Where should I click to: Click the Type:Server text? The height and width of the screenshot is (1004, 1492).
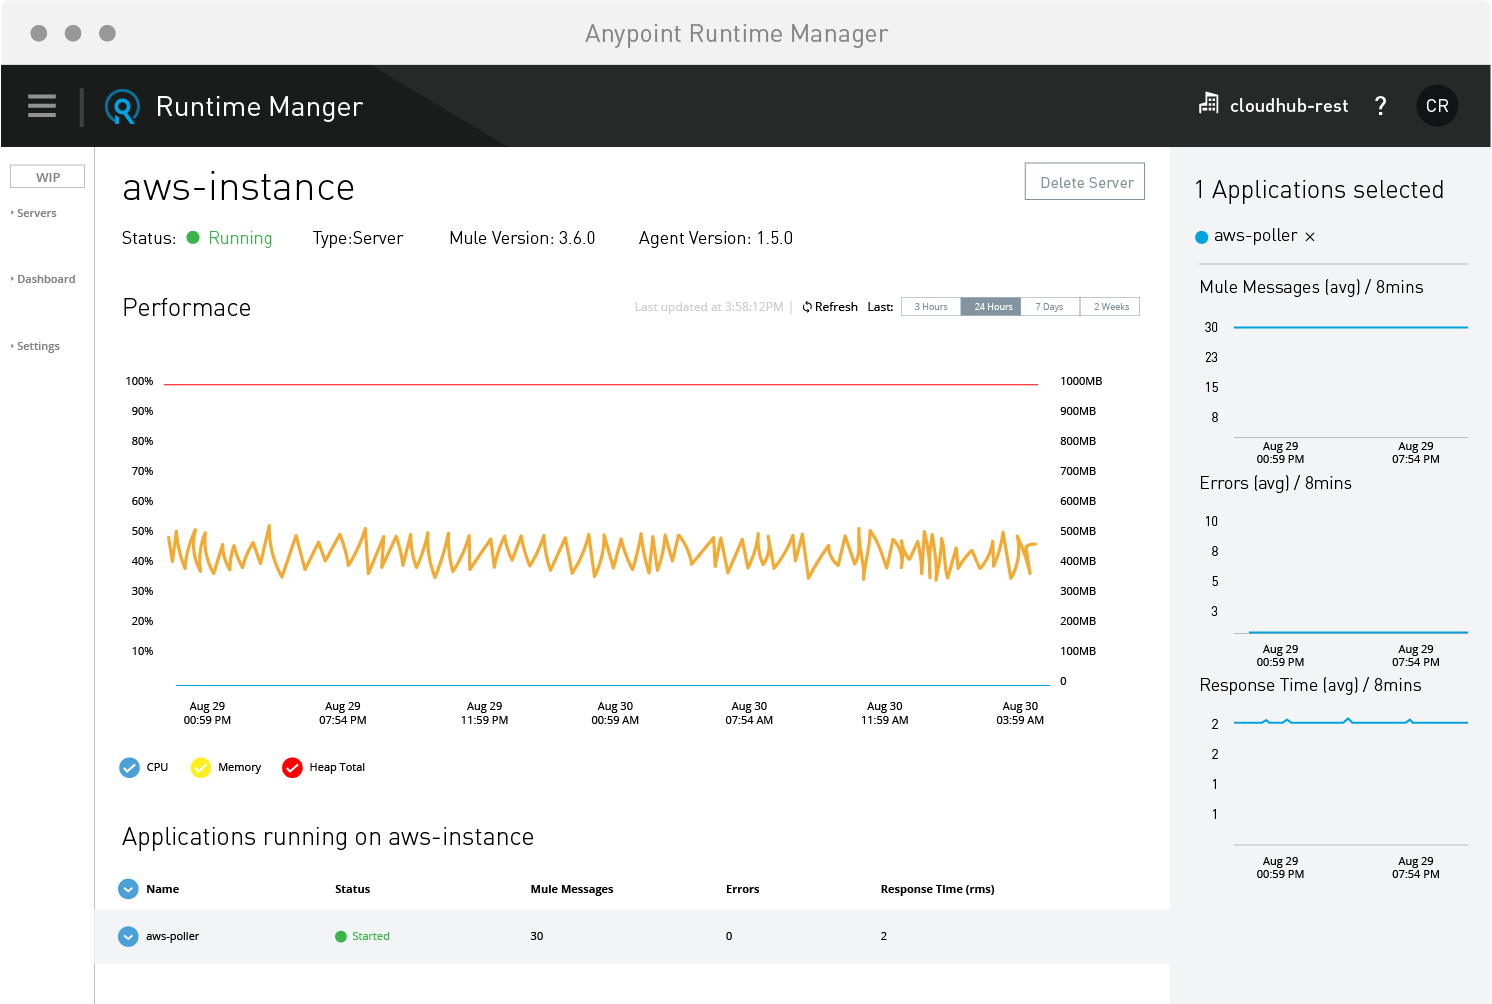click(358, 238)
